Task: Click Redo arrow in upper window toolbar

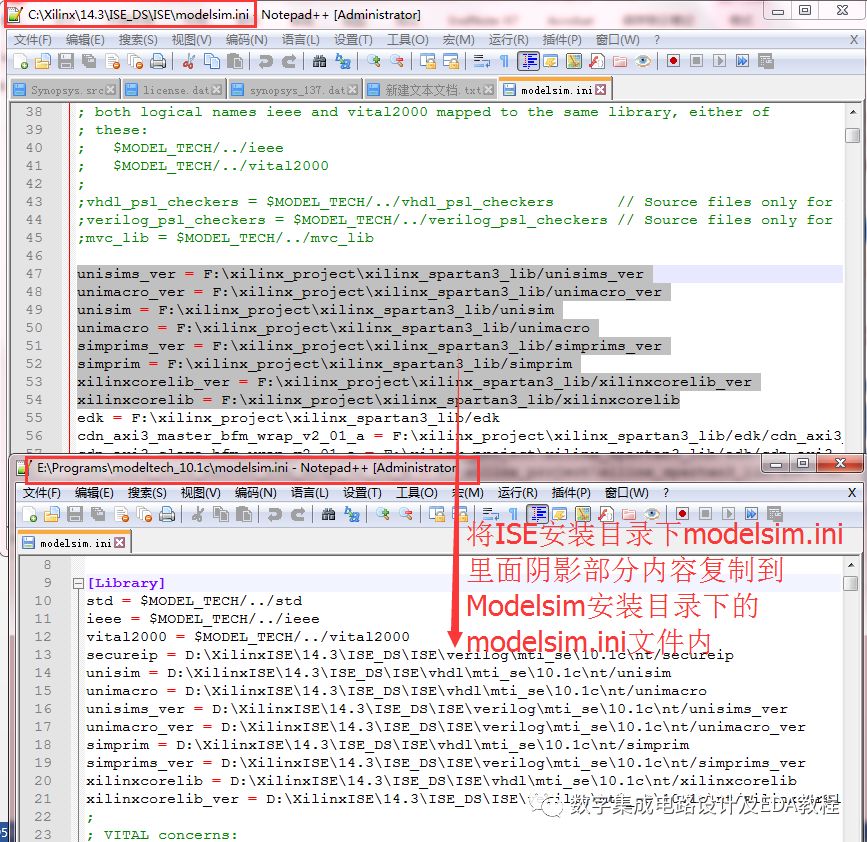Action: click(289, 61)
